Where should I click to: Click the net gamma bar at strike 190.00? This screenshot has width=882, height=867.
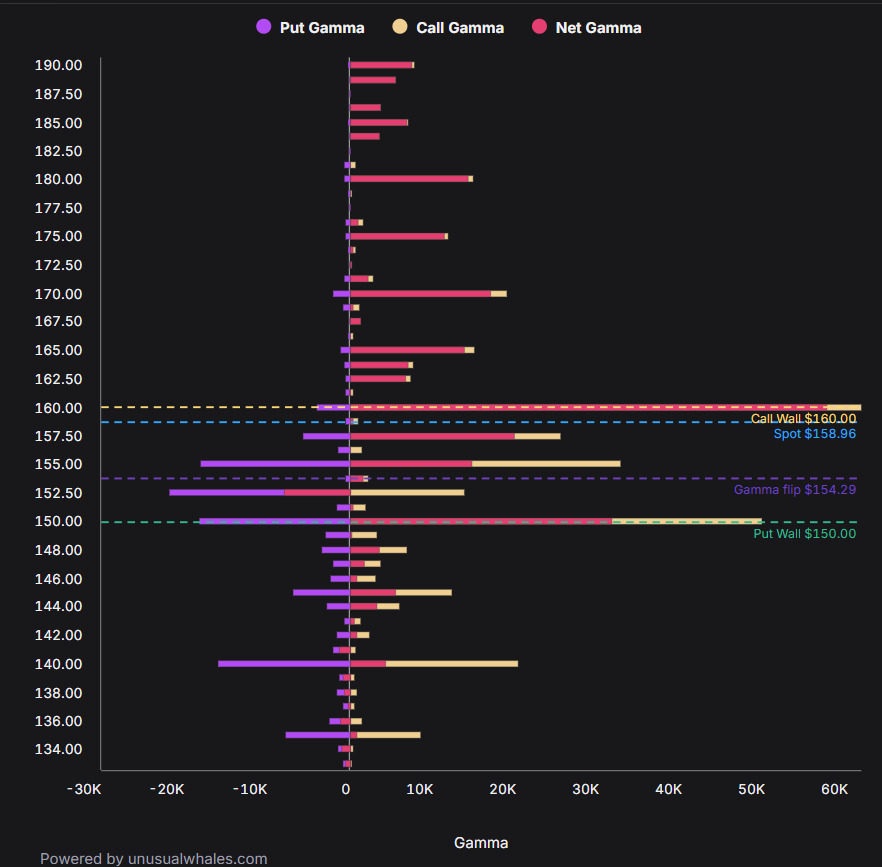coord(381,65)
